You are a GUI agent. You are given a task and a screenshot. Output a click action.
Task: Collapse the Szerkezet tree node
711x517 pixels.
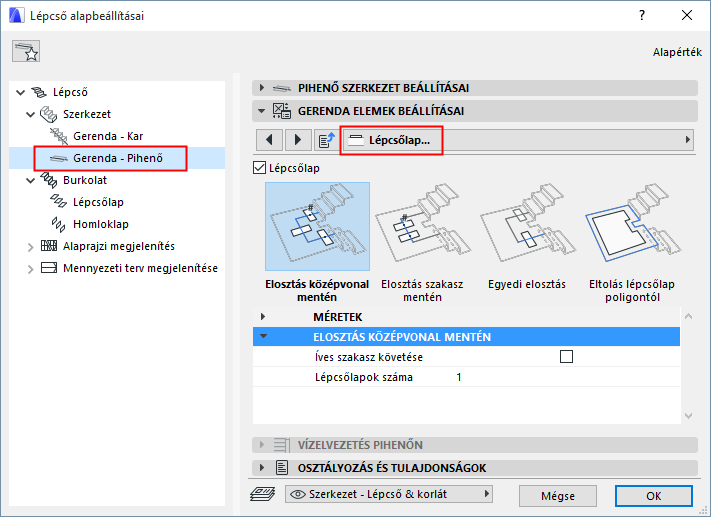click(30, 115)
